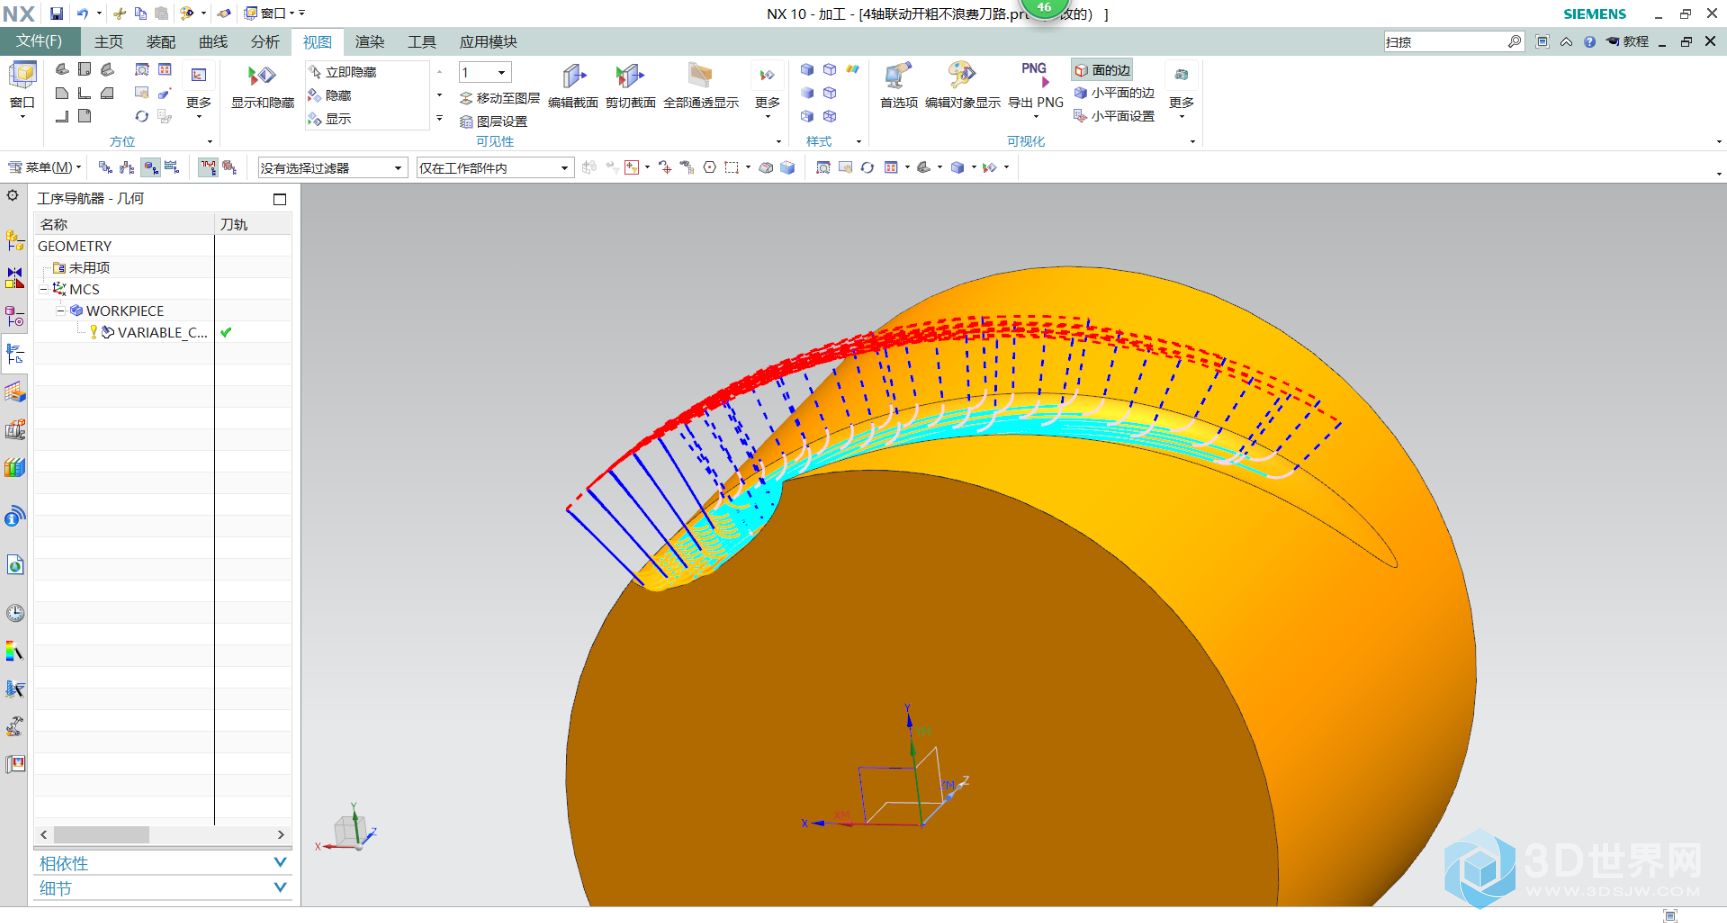
Task: Select GEOMETRY root in navigator
Action: pos(75,246)
